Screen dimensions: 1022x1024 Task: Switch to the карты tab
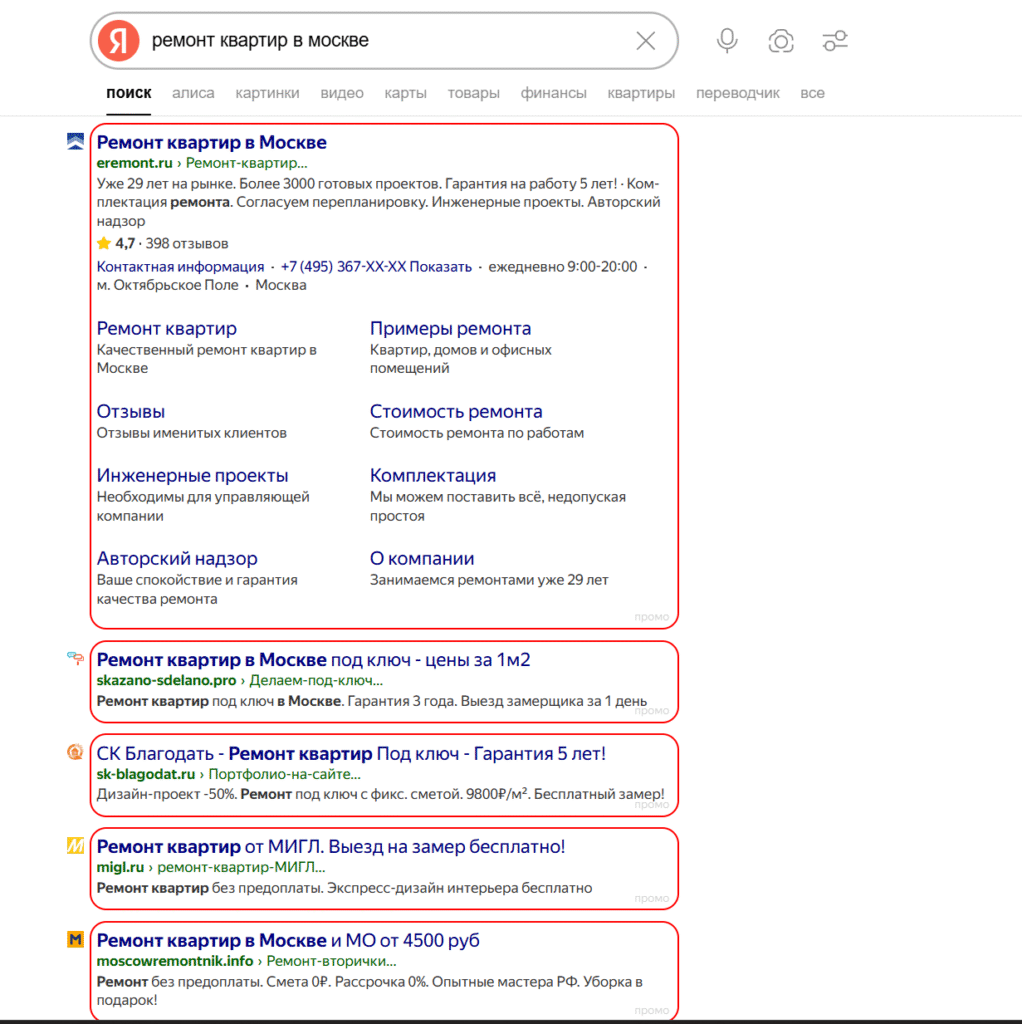coord(405,93)
